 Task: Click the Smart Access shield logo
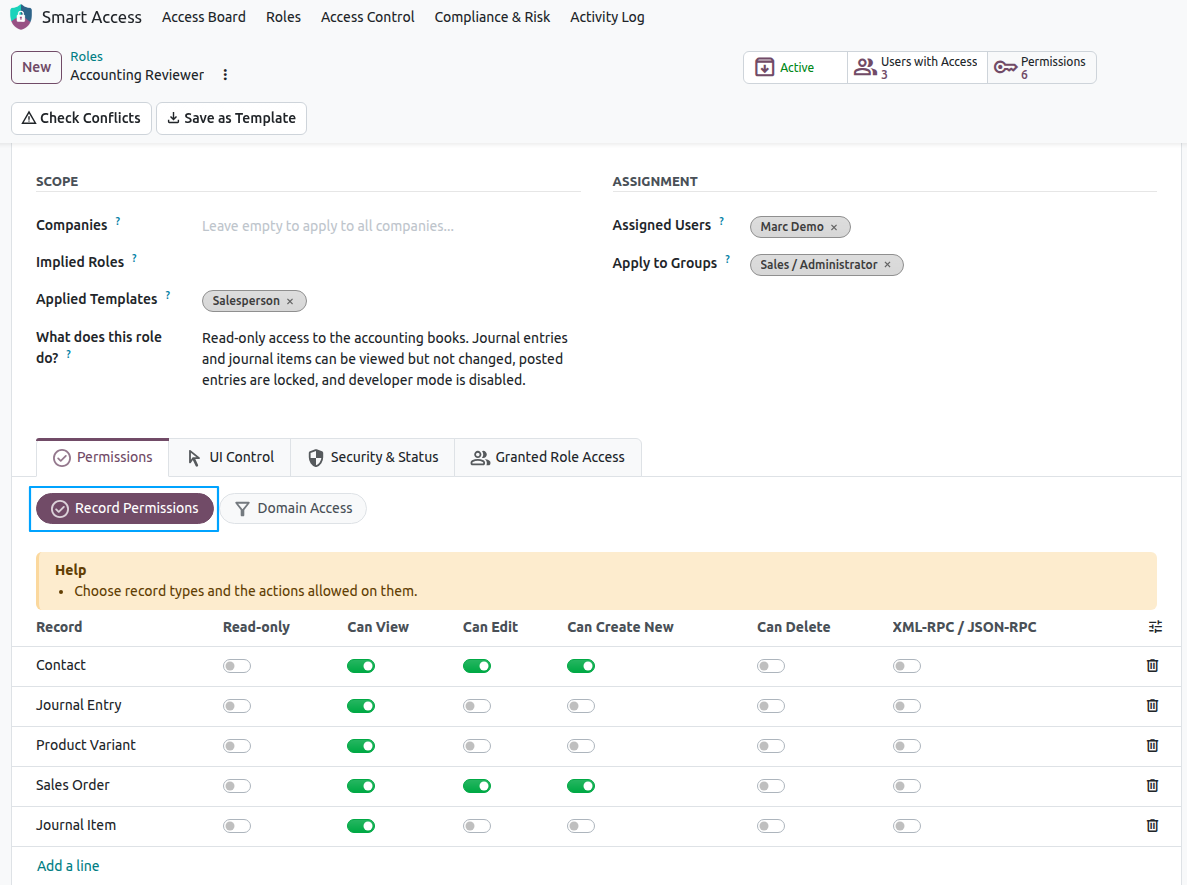(20, 17)
